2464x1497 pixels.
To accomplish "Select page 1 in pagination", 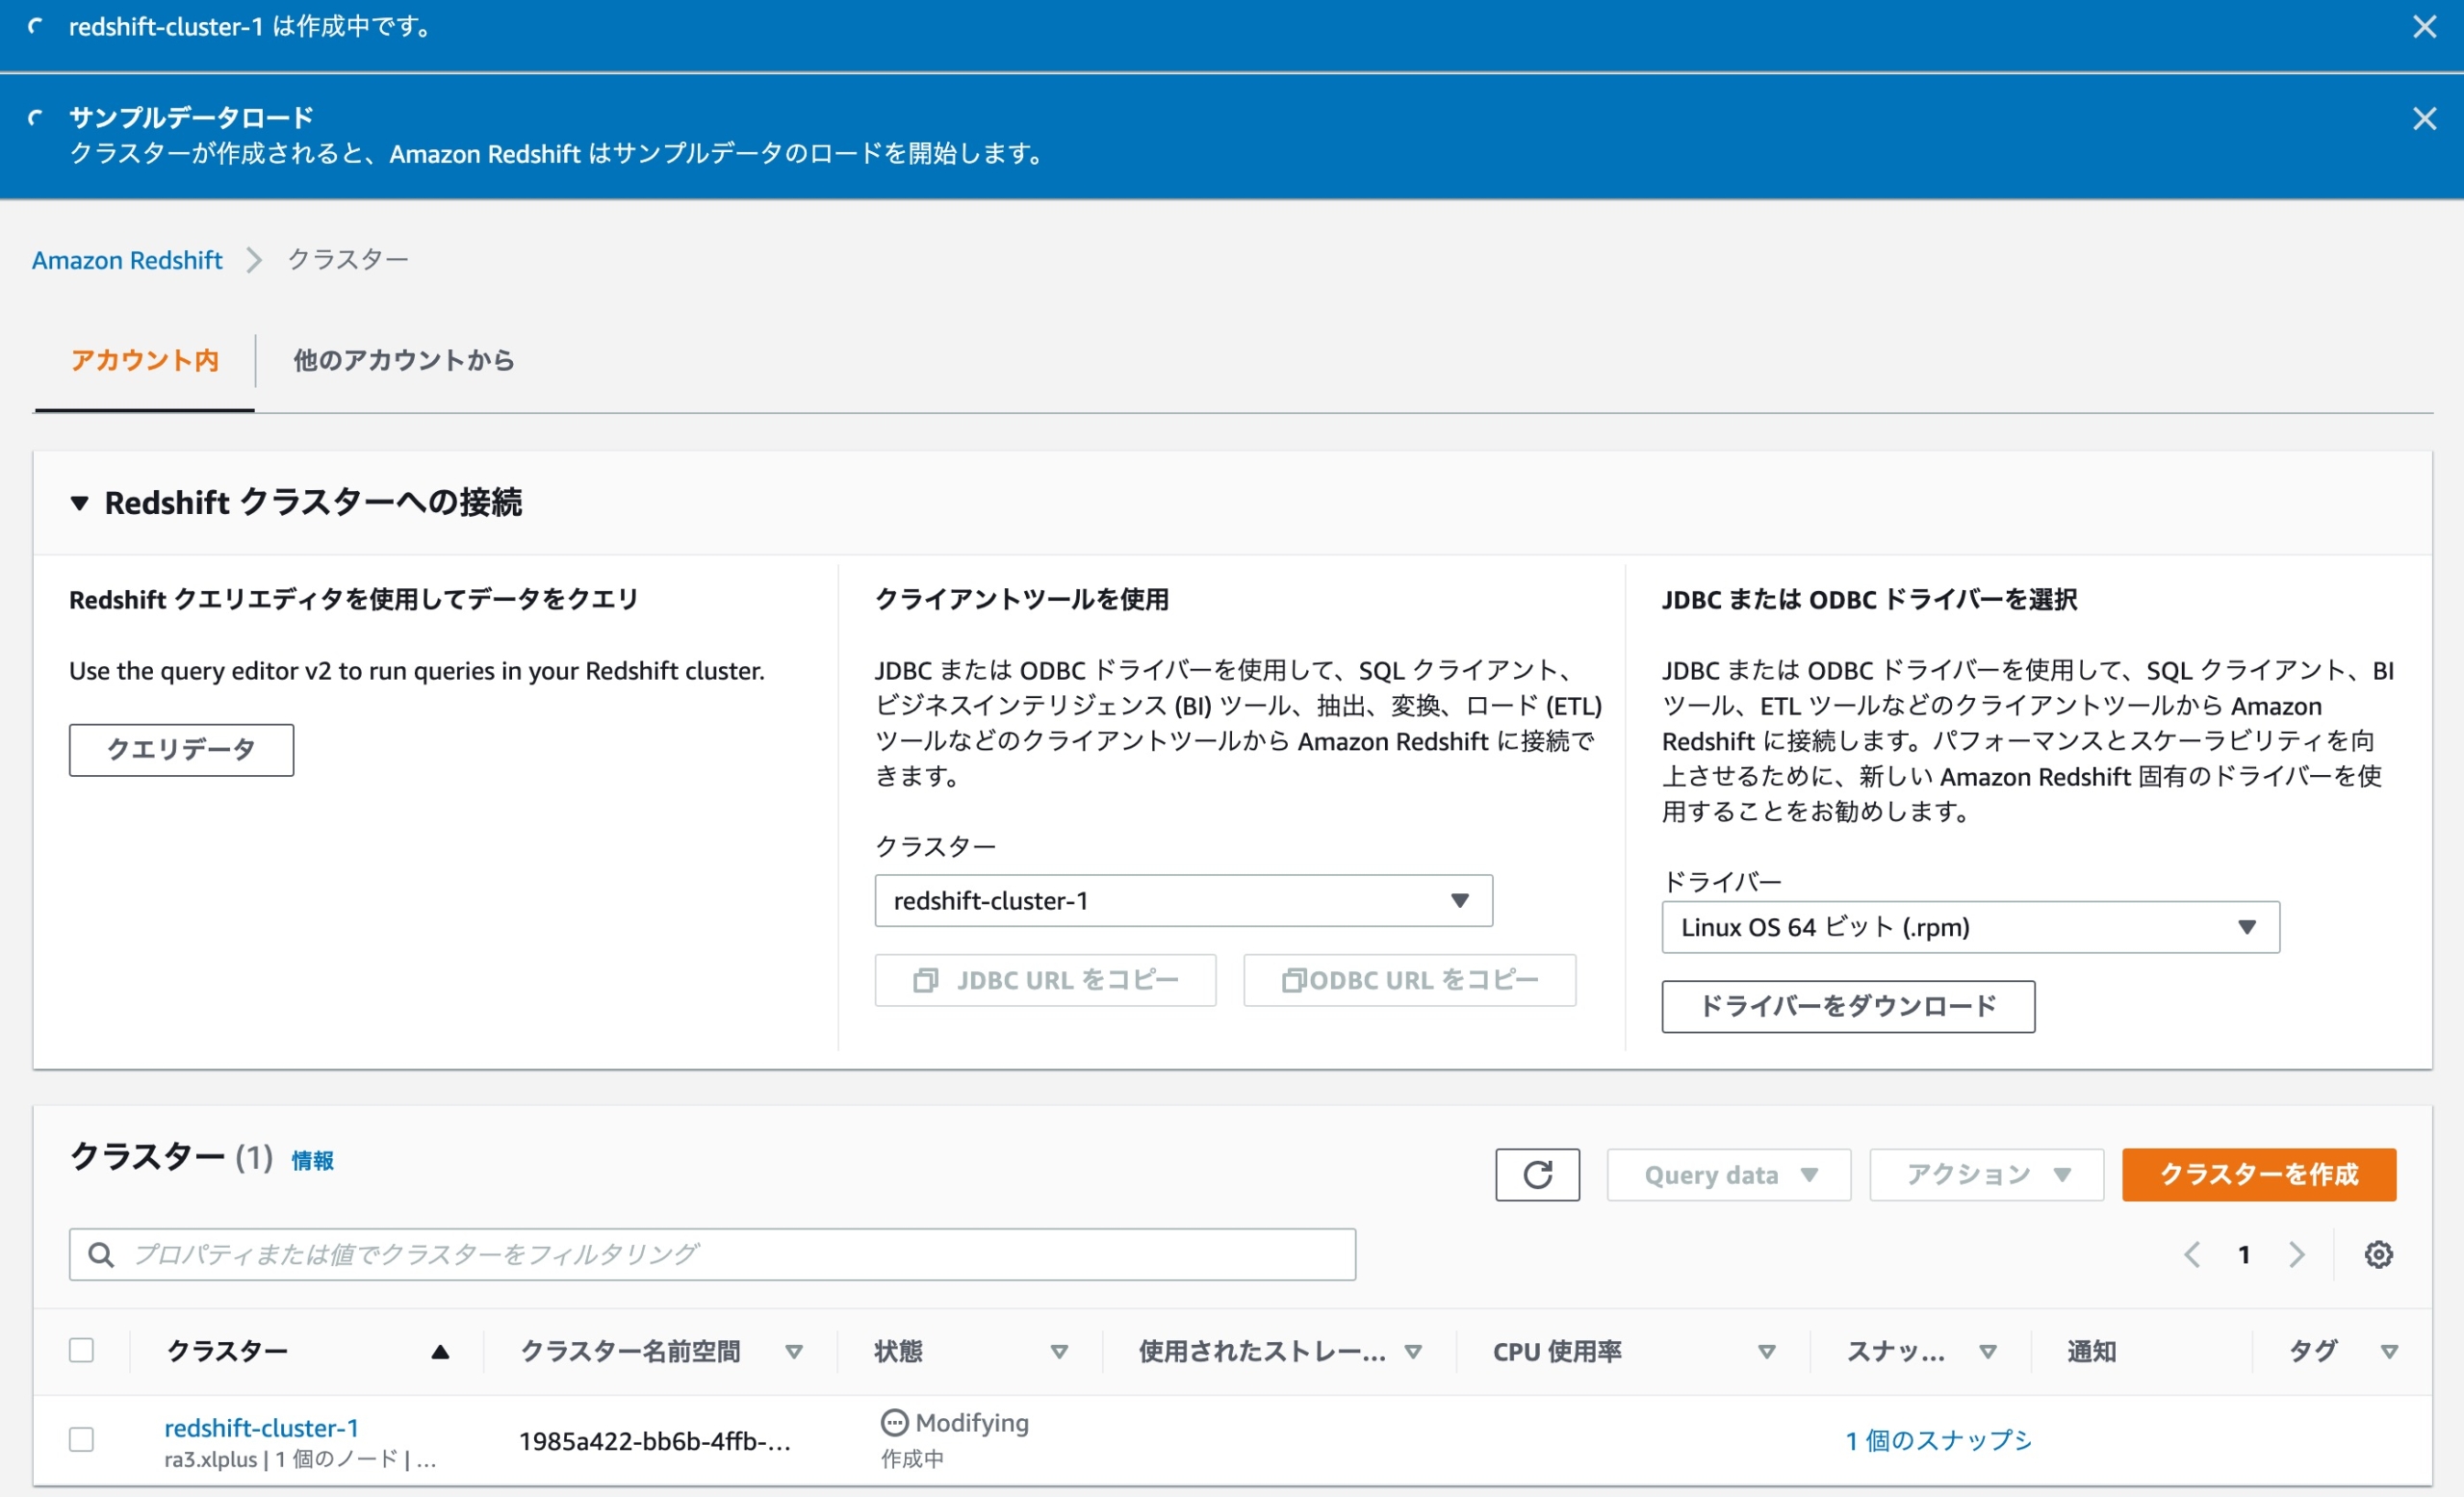I will point(2244,1254).
